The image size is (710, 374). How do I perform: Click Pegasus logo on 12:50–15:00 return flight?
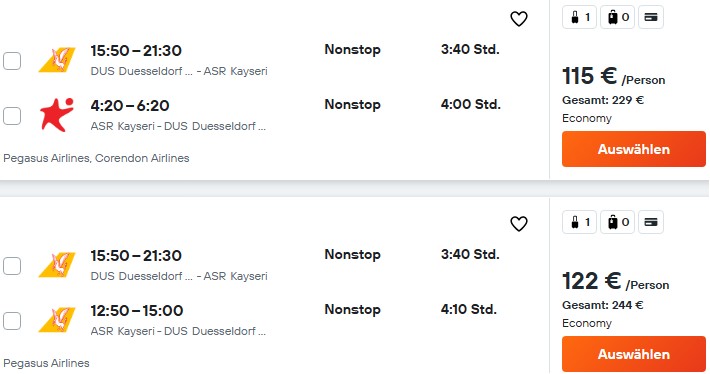click(x=57, y=320)
